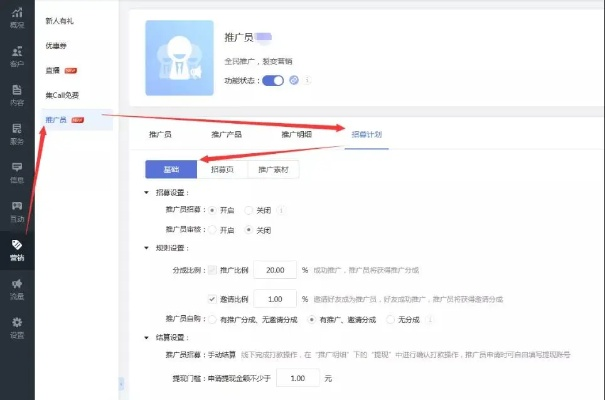Switch to the 推广产品 tab

click(226, 134)
